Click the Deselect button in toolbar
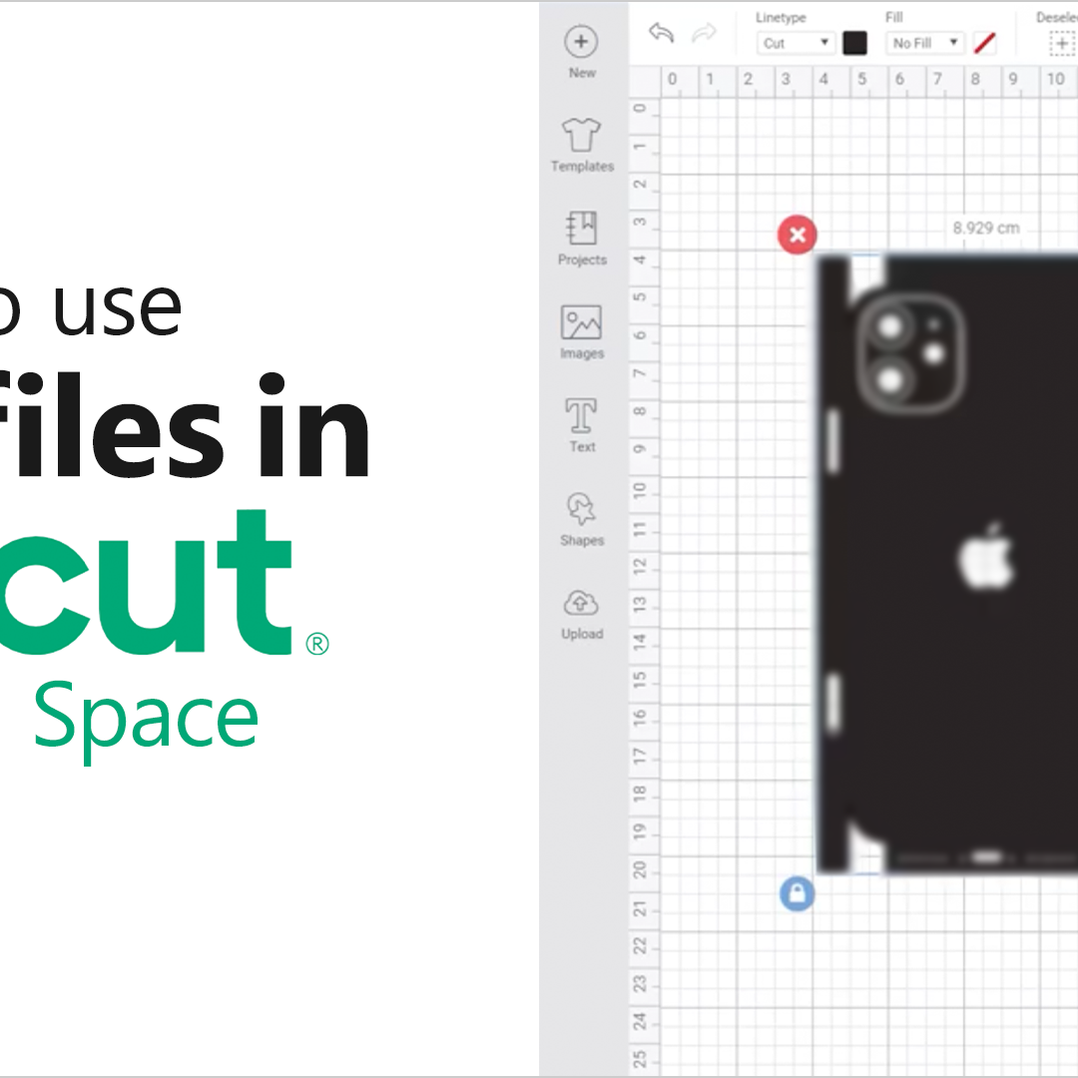Screen dimensions: 1078x1078 pyautogui.click(x=1061, y=43)
